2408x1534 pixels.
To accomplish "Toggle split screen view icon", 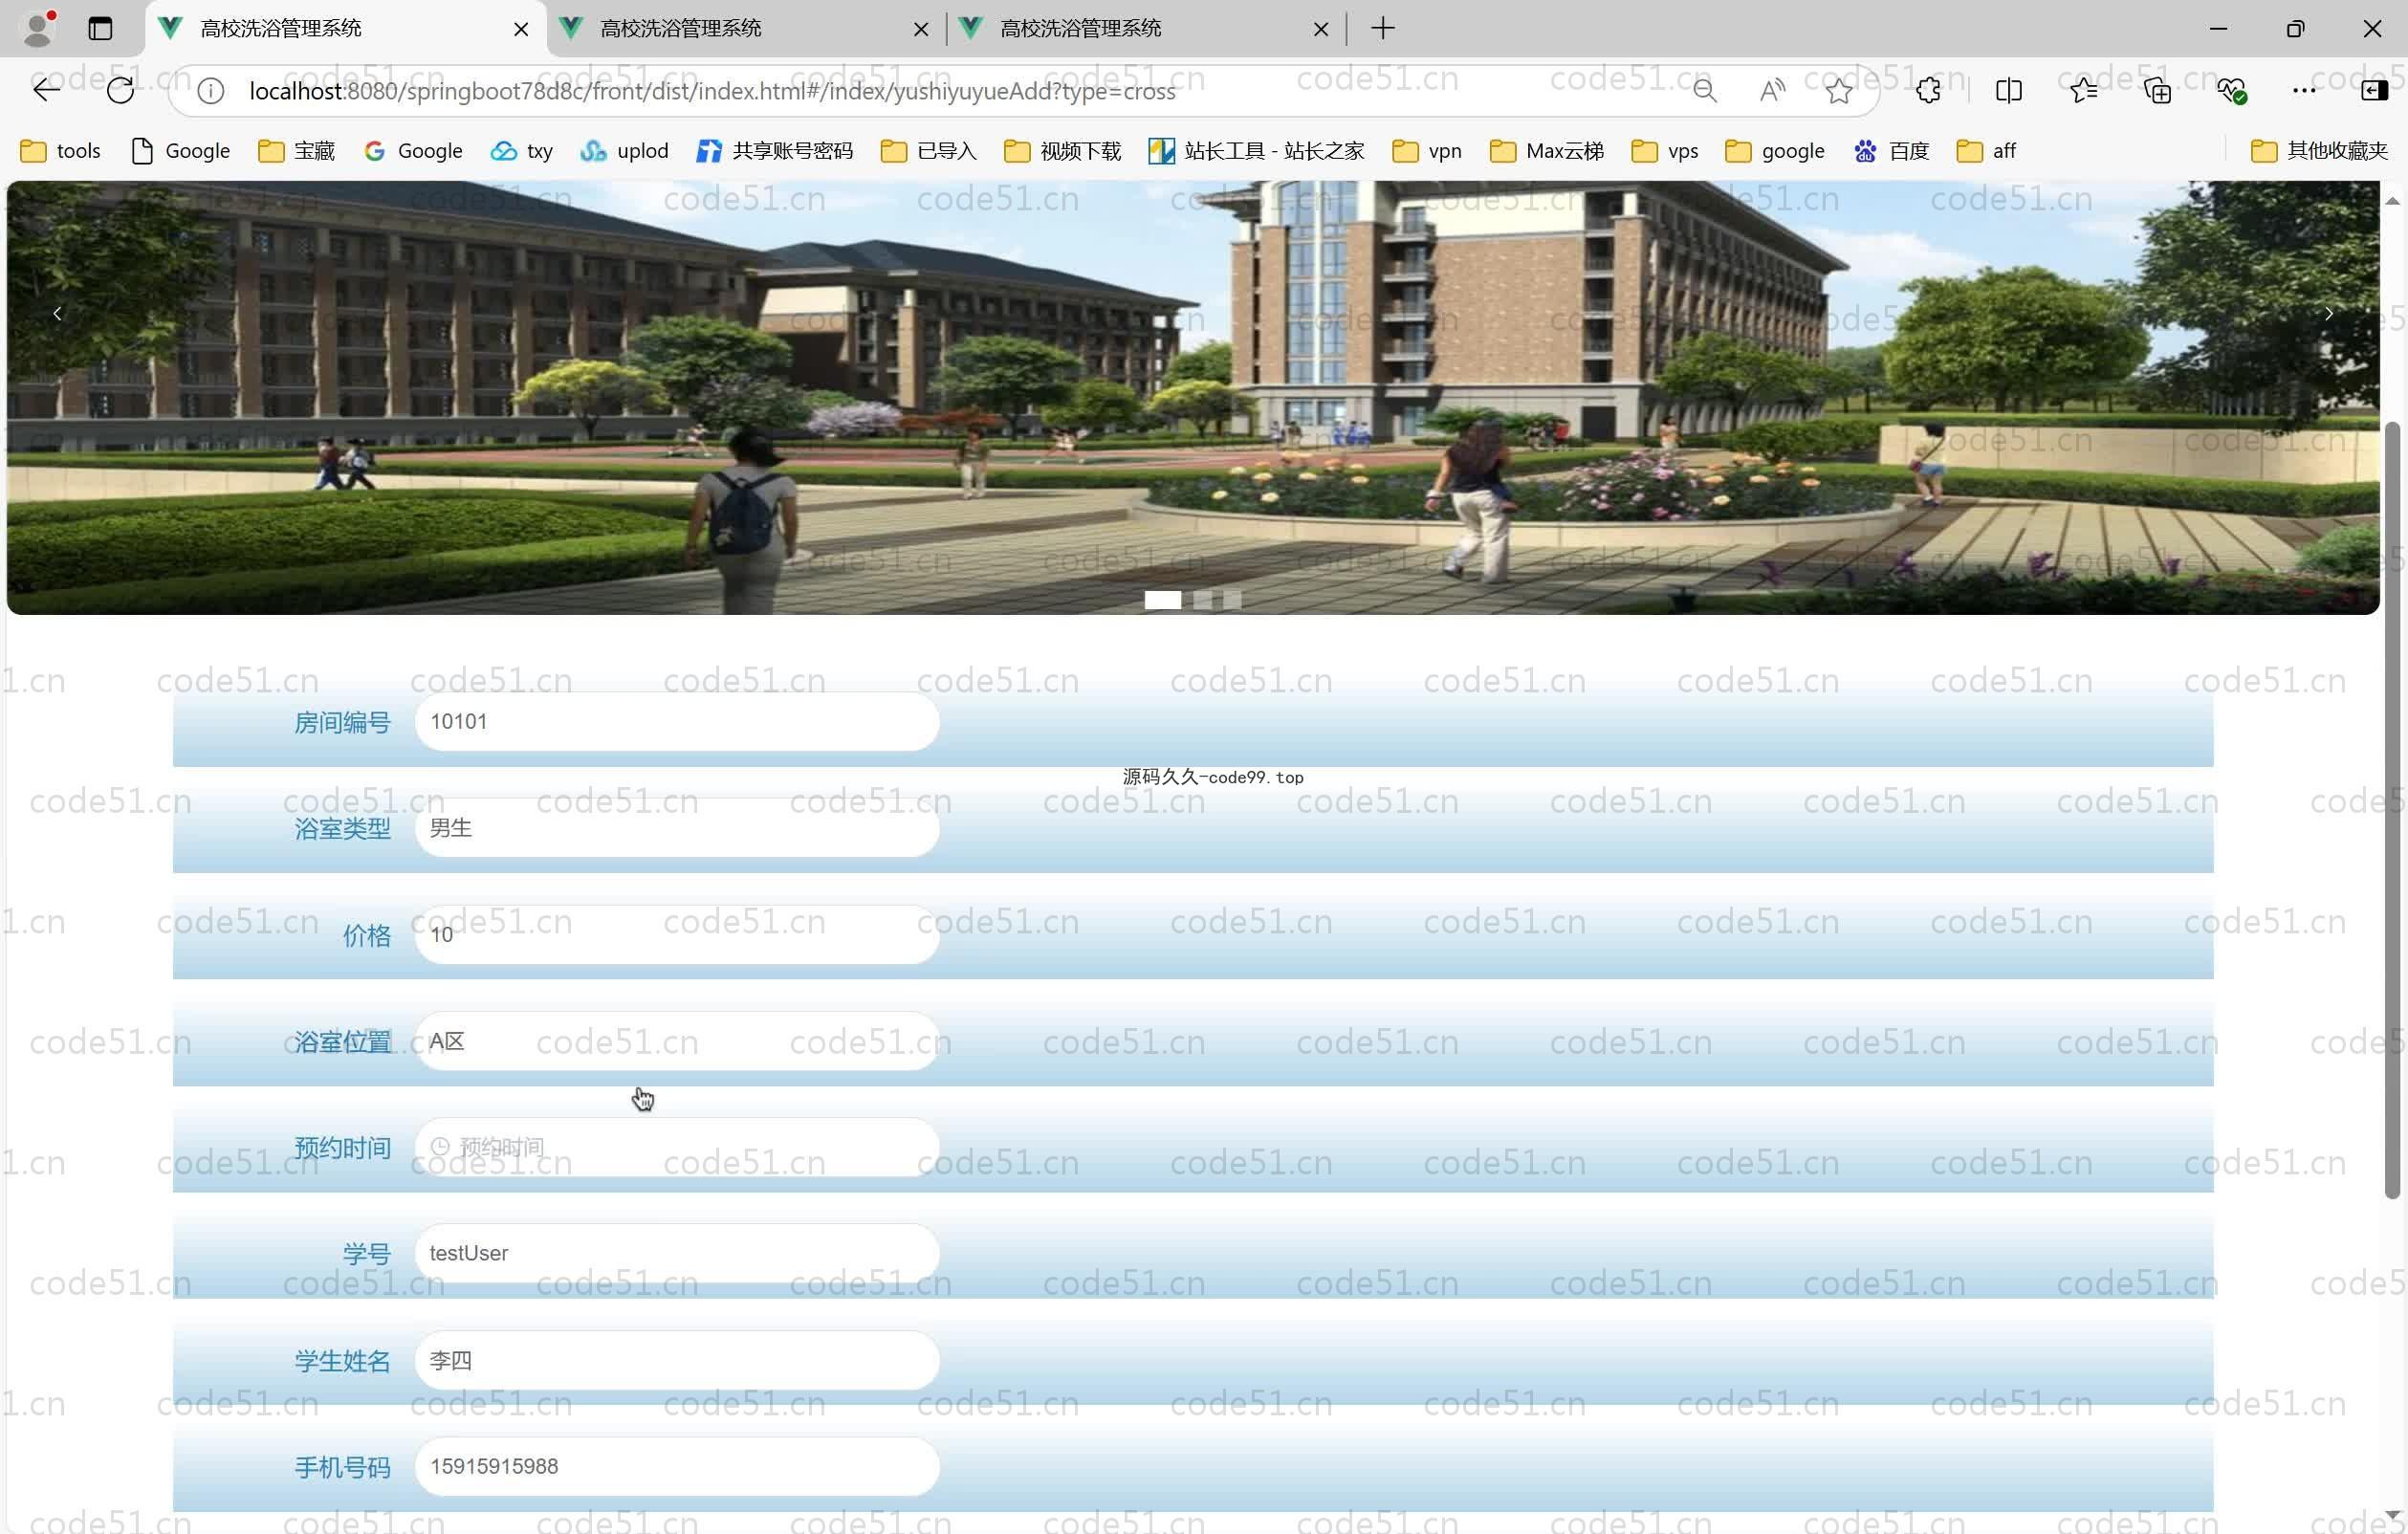I will click(2008, 91).
